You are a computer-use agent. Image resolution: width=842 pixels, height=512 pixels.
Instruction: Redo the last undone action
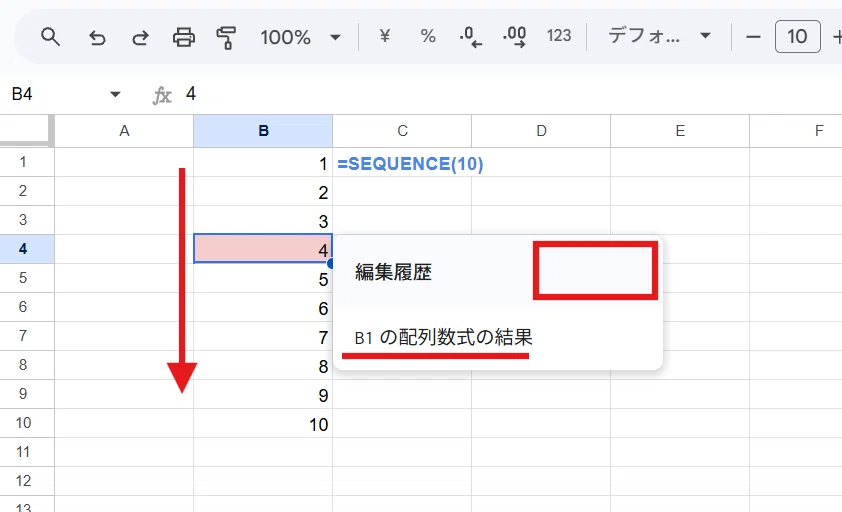click(x=140, y=38)
